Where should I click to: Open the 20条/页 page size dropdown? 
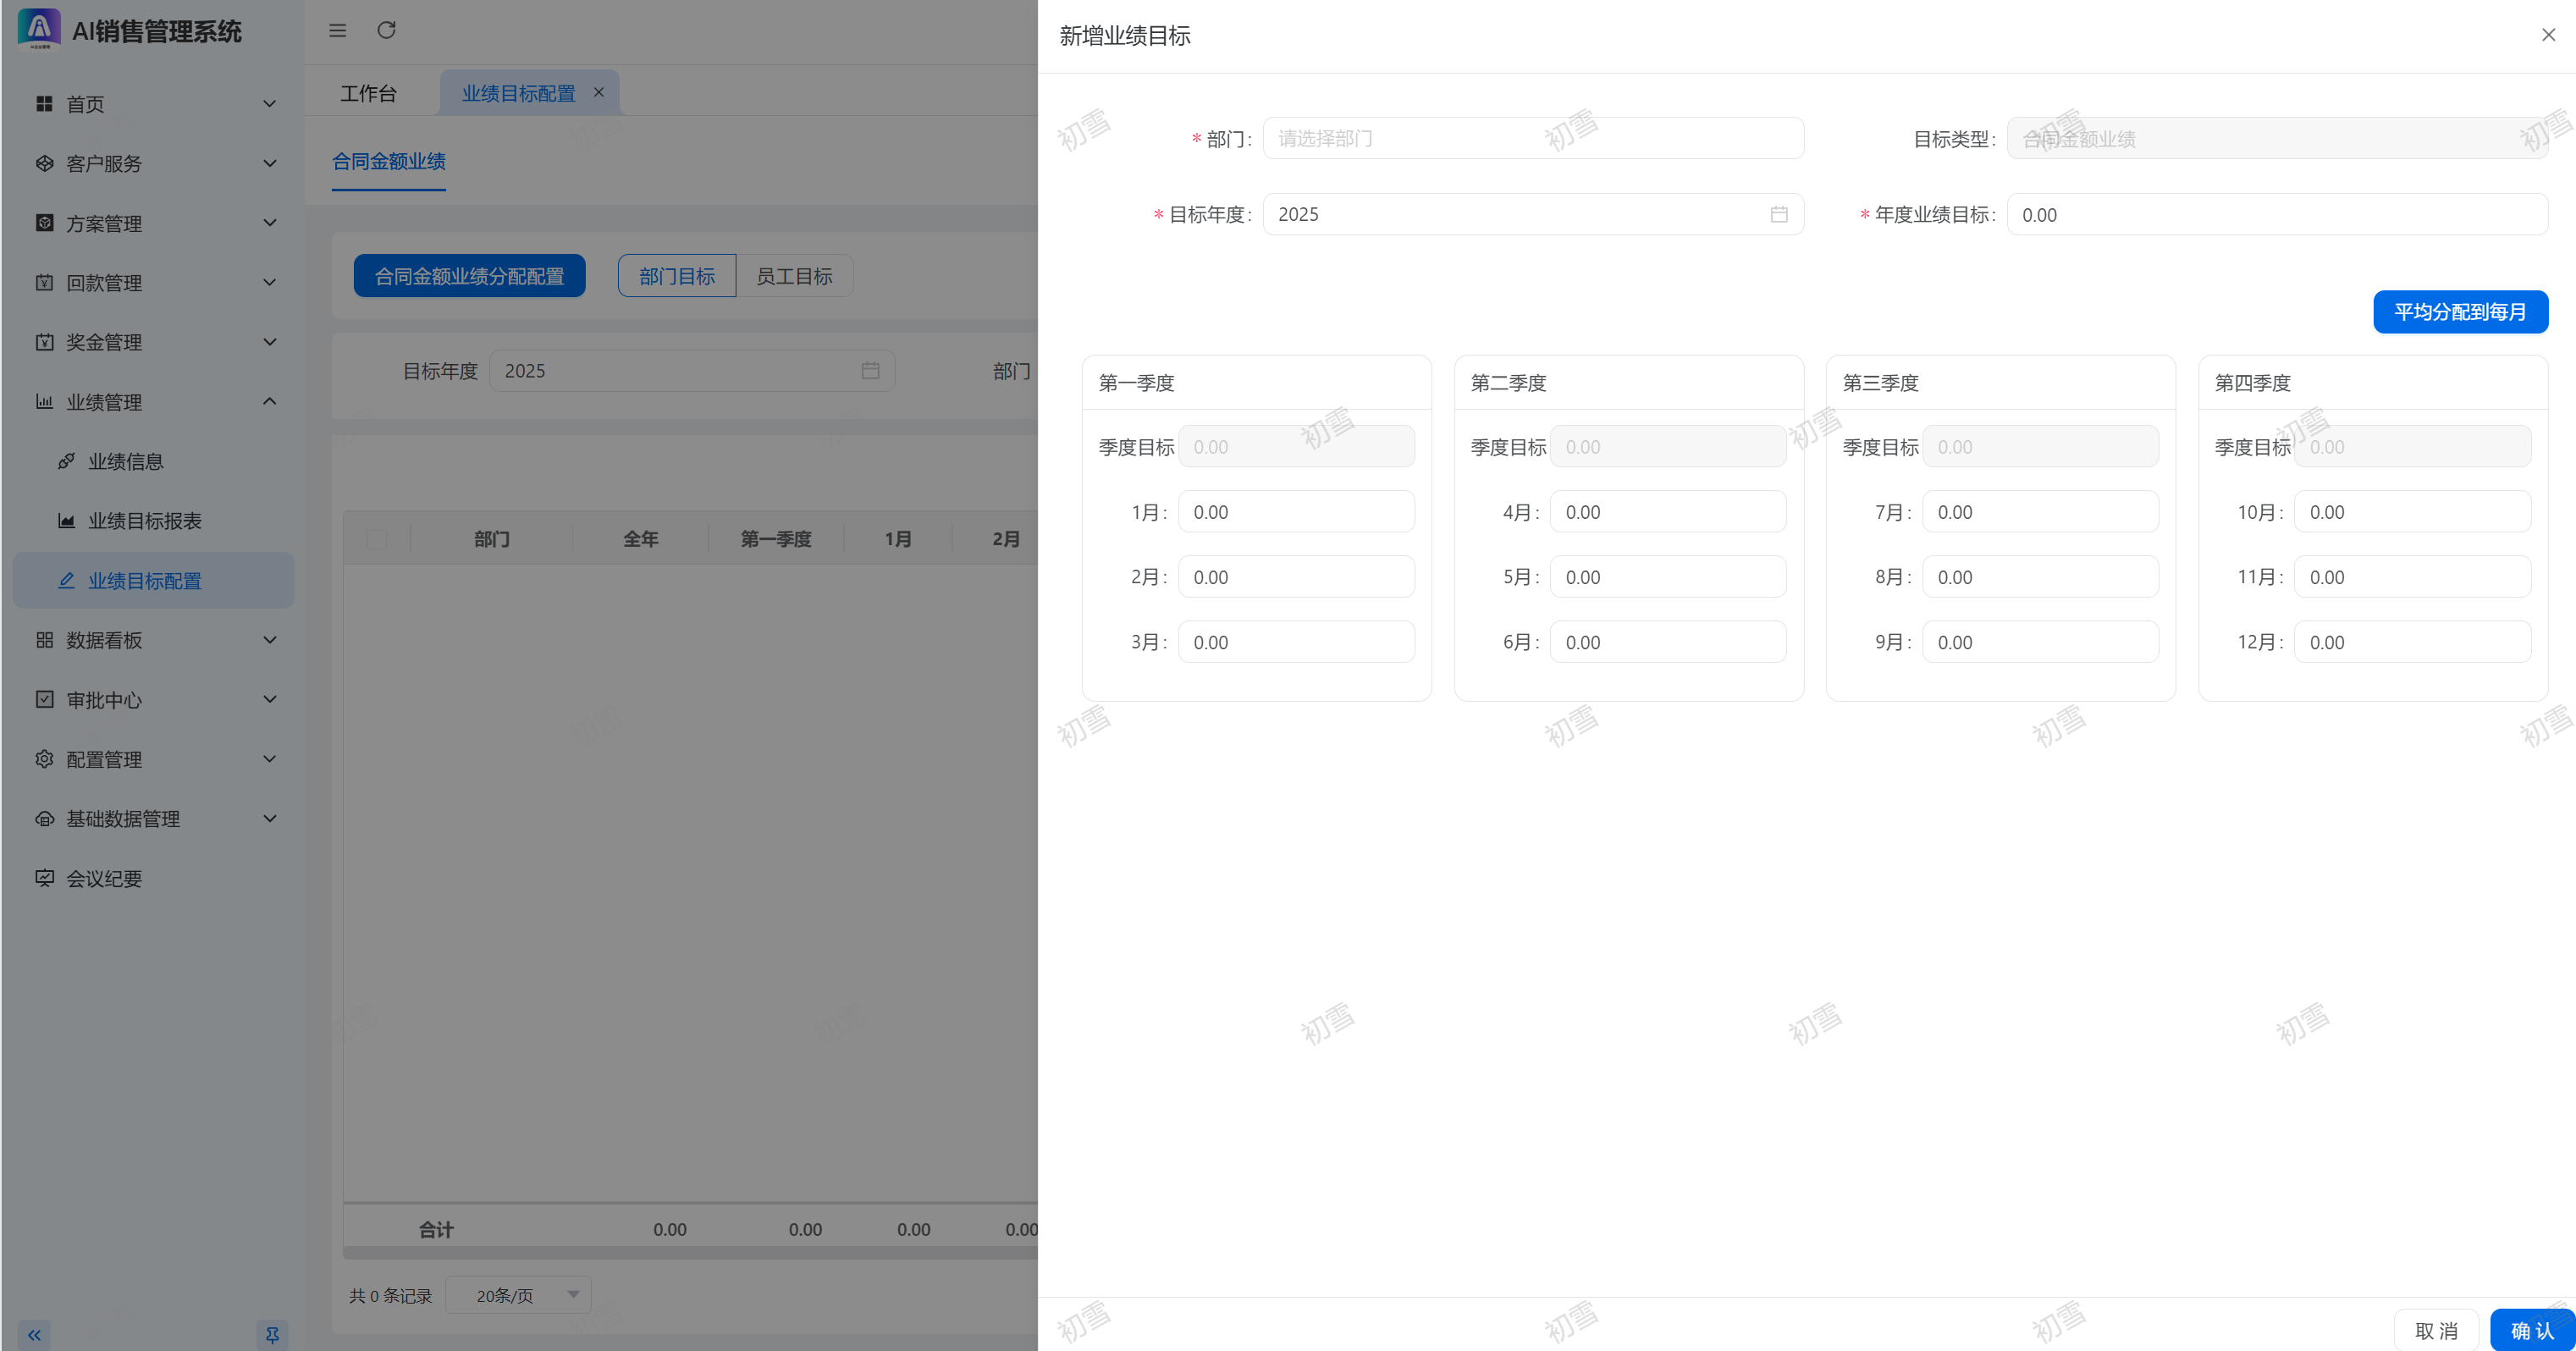[518, 1295]
